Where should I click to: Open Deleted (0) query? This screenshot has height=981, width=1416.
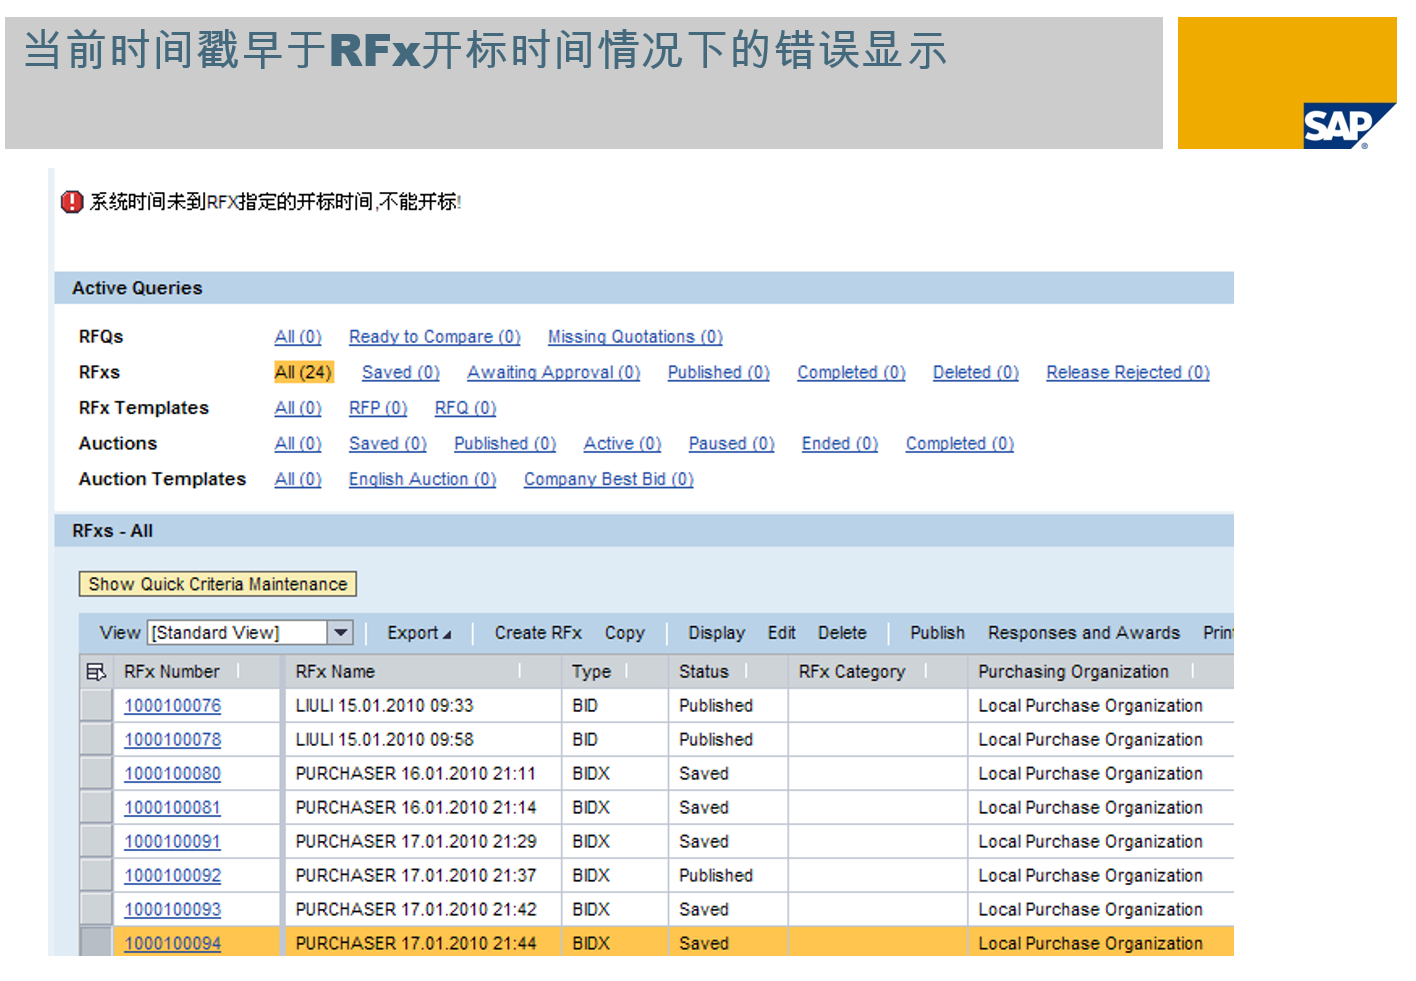click(x=976, y=372)
